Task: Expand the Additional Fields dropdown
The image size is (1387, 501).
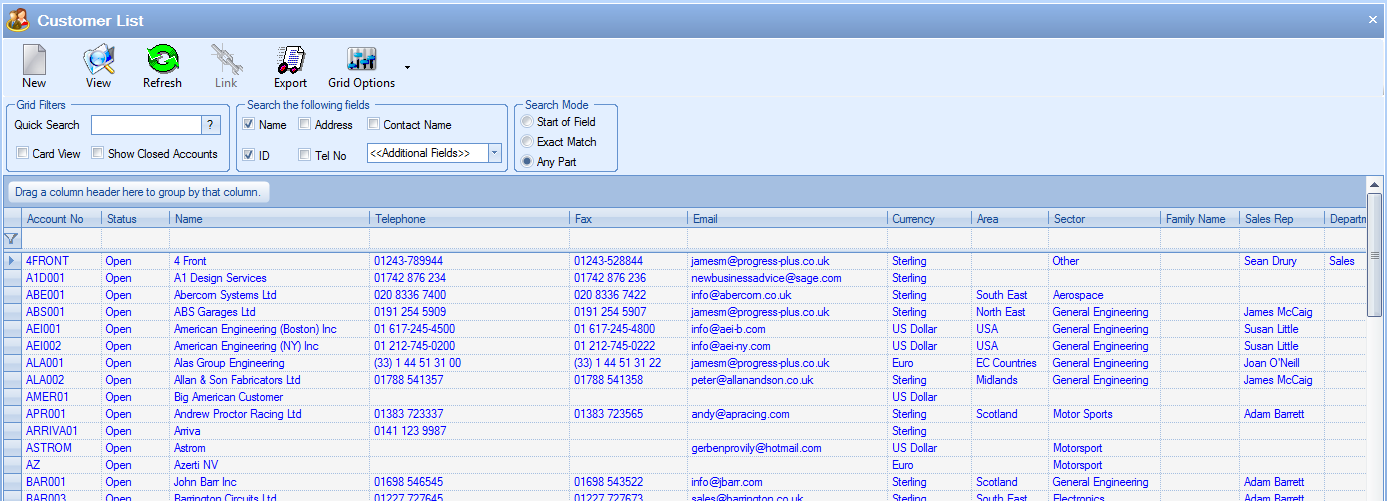Action: (495, 153)
